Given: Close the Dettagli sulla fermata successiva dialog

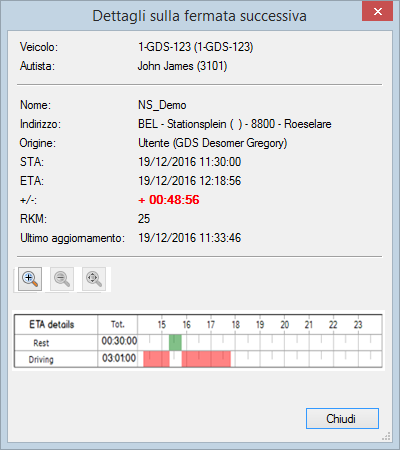Looking at the screenshot, I should (377, 12).
